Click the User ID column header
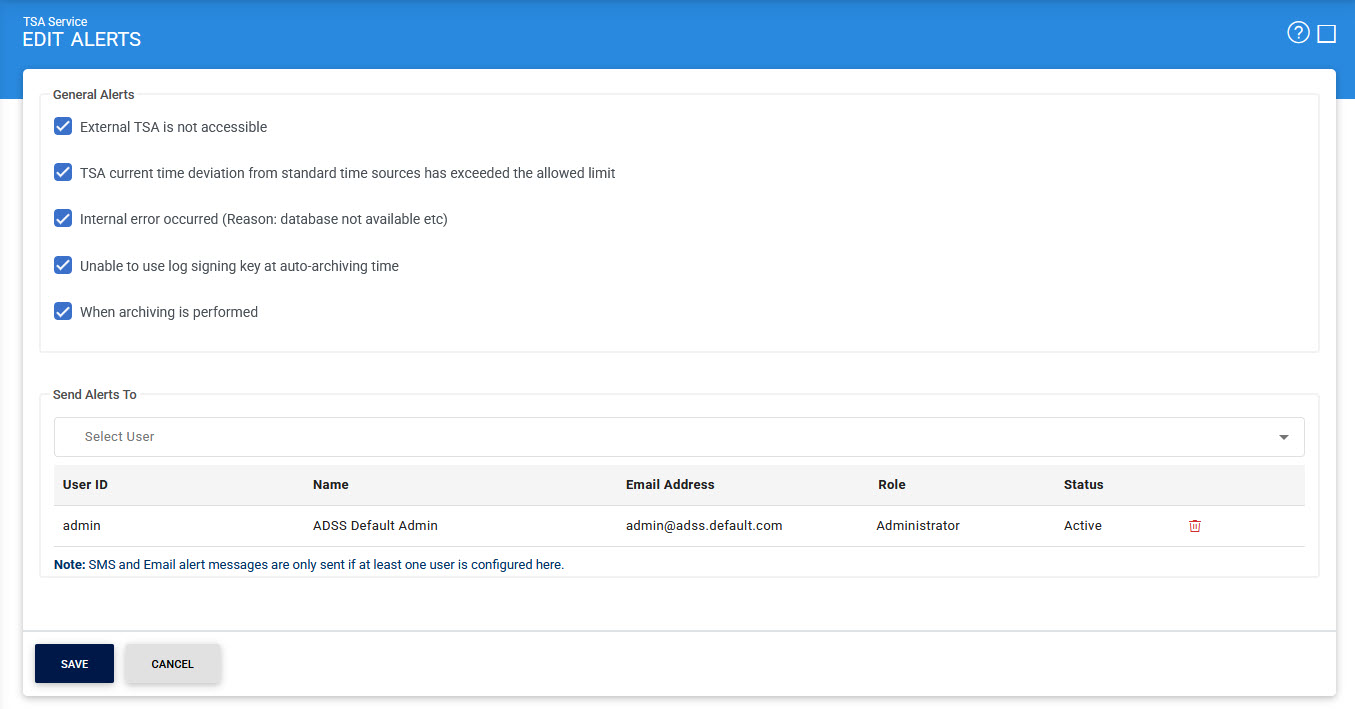The image size is (1355, 709). pyautogui.click(x=85, y=485)
